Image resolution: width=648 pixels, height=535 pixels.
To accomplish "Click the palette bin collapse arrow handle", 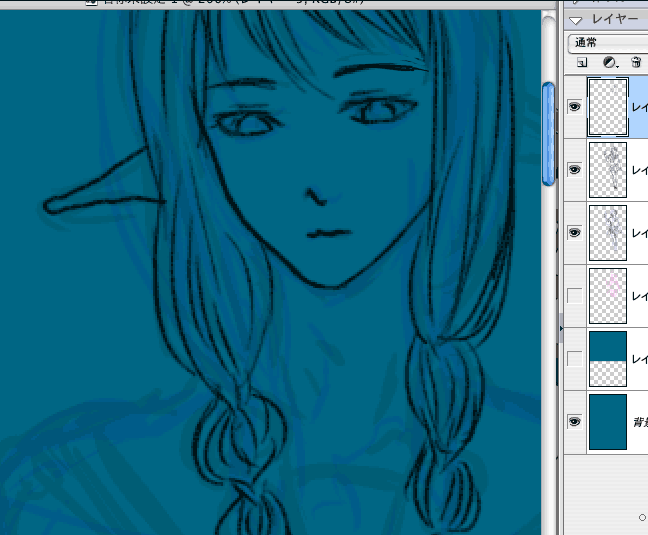I will pos(561,329).
